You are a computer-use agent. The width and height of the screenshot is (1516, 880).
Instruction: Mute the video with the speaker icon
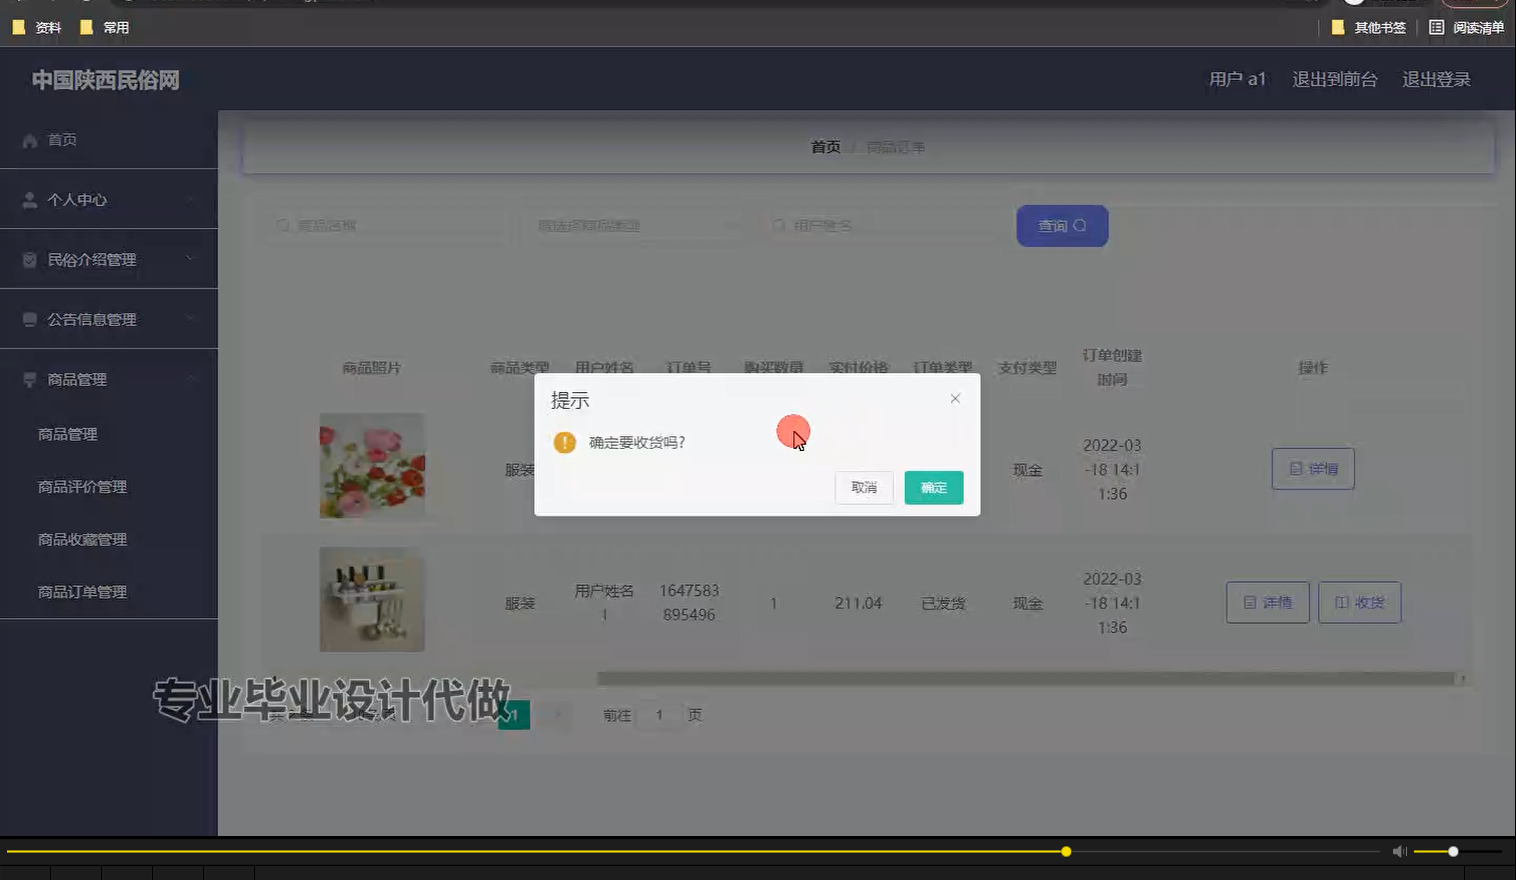[1398, 851]
